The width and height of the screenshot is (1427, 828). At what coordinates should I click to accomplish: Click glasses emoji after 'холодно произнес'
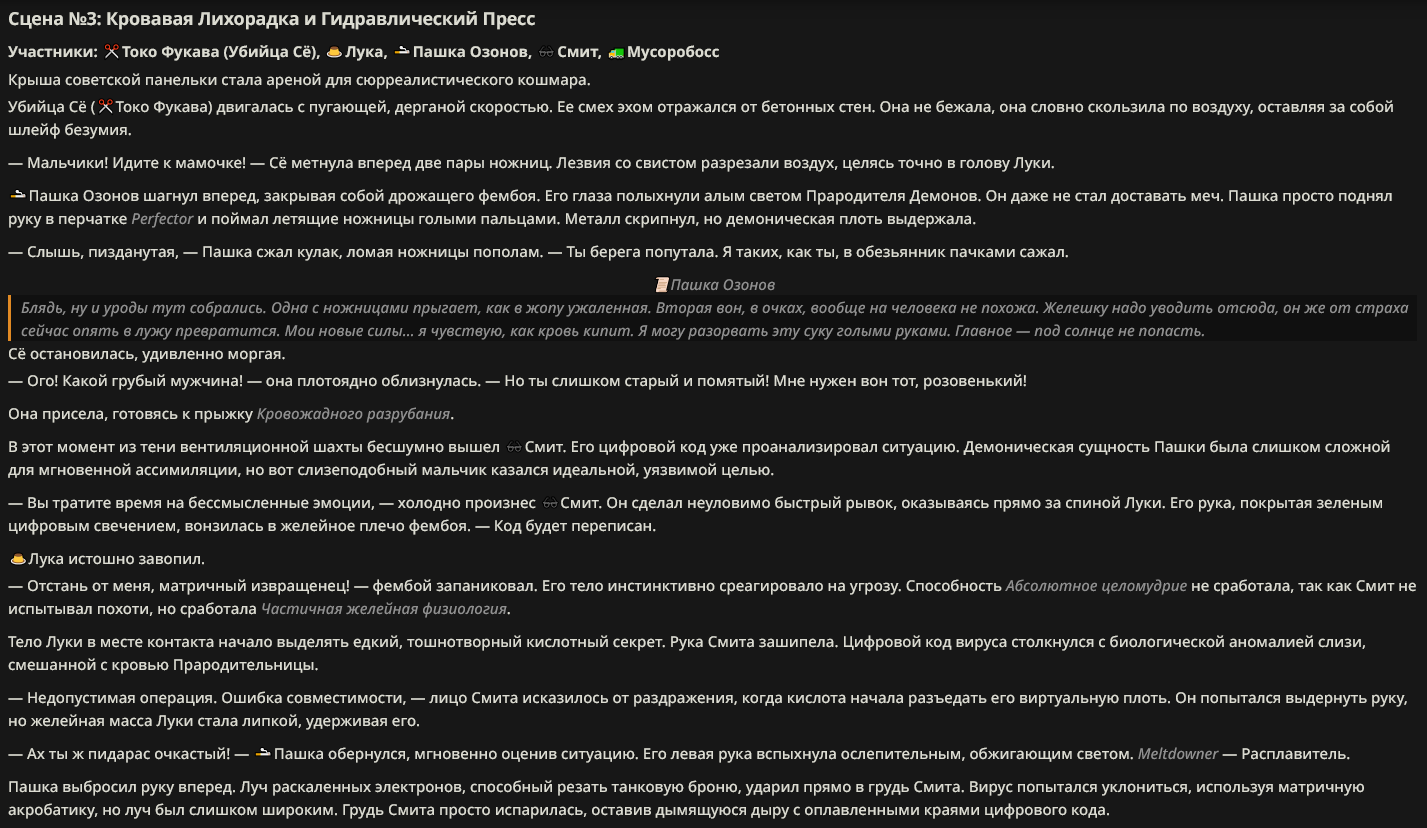pyautogui.click(x=550, y=503)
